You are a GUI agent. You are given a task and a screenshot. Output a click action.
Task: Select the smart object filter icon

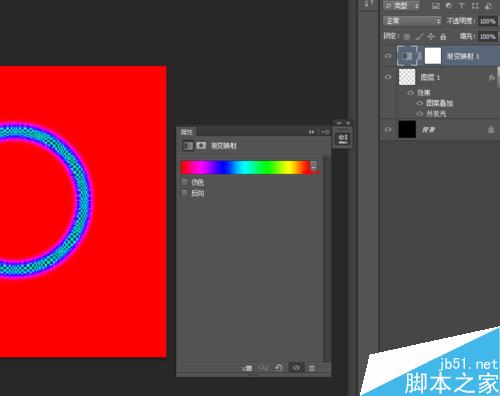click(488, 6)
